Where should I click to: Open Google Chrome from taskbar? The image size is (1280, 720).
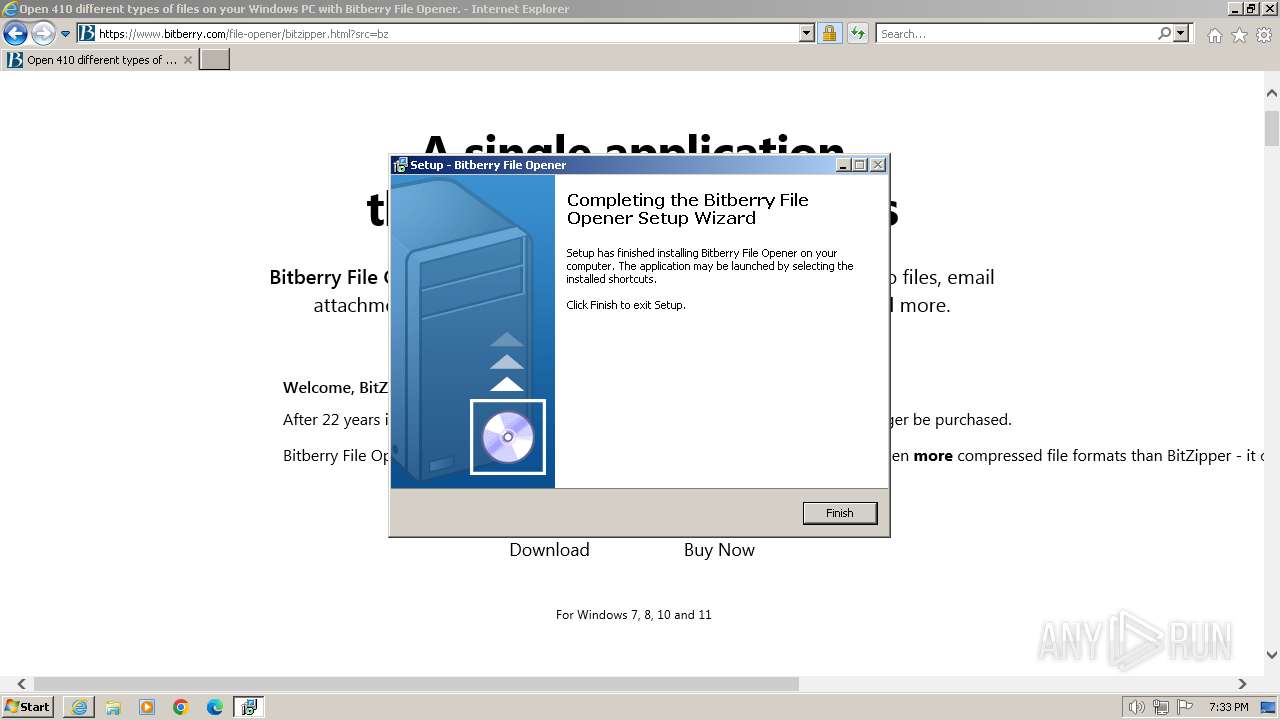click(181, 707)
